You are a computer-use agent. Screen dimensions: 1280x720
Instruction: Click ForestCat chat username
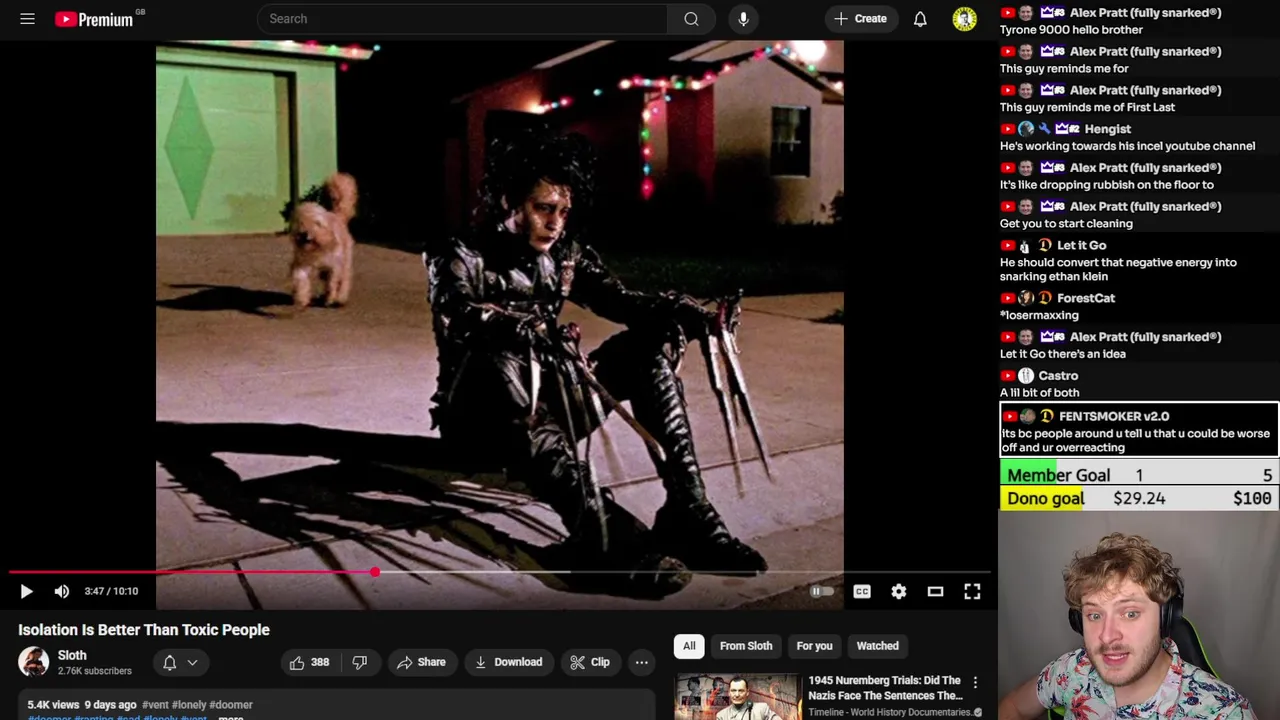[x=1086, y=298]
